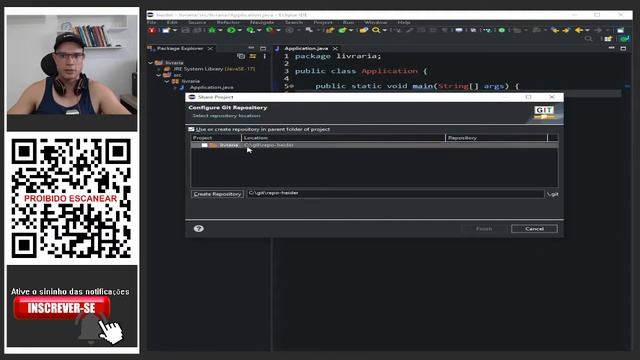Open the Source menu
This screenshot has width=640, height=360.
[x=197, y=22]
